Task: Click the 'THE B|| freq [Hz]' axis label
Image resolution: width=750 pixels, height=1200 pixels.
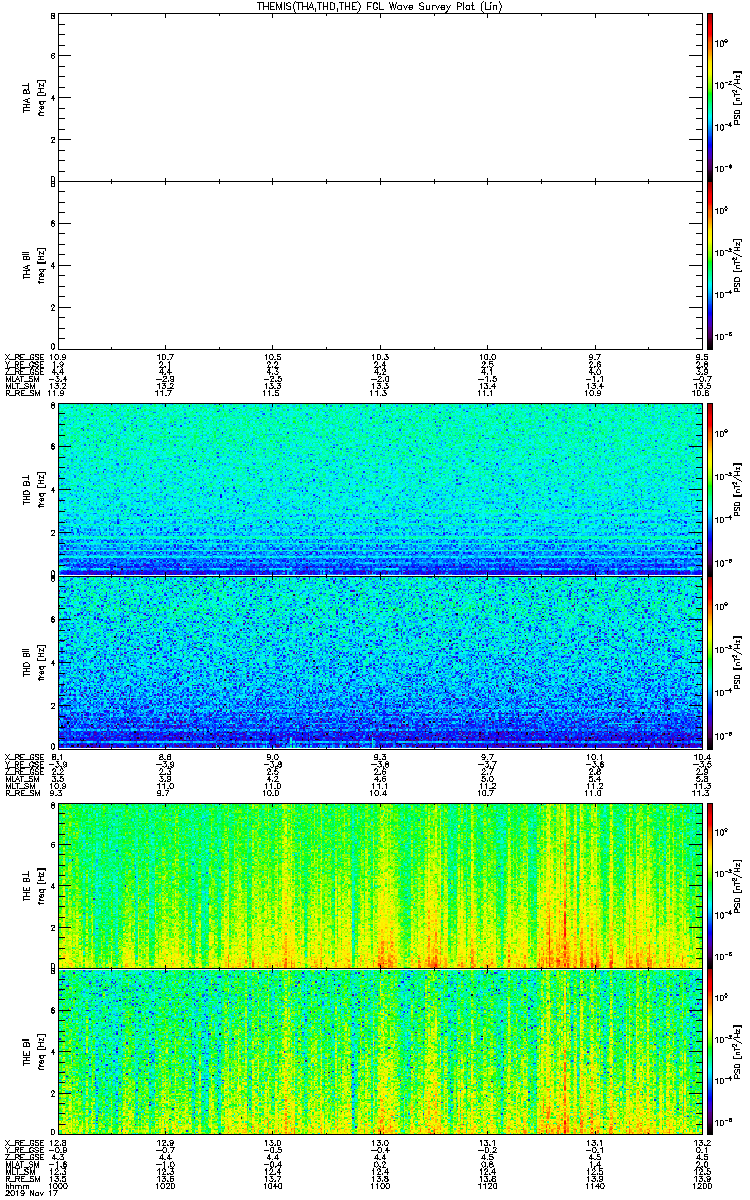Action: (33, 1052)
